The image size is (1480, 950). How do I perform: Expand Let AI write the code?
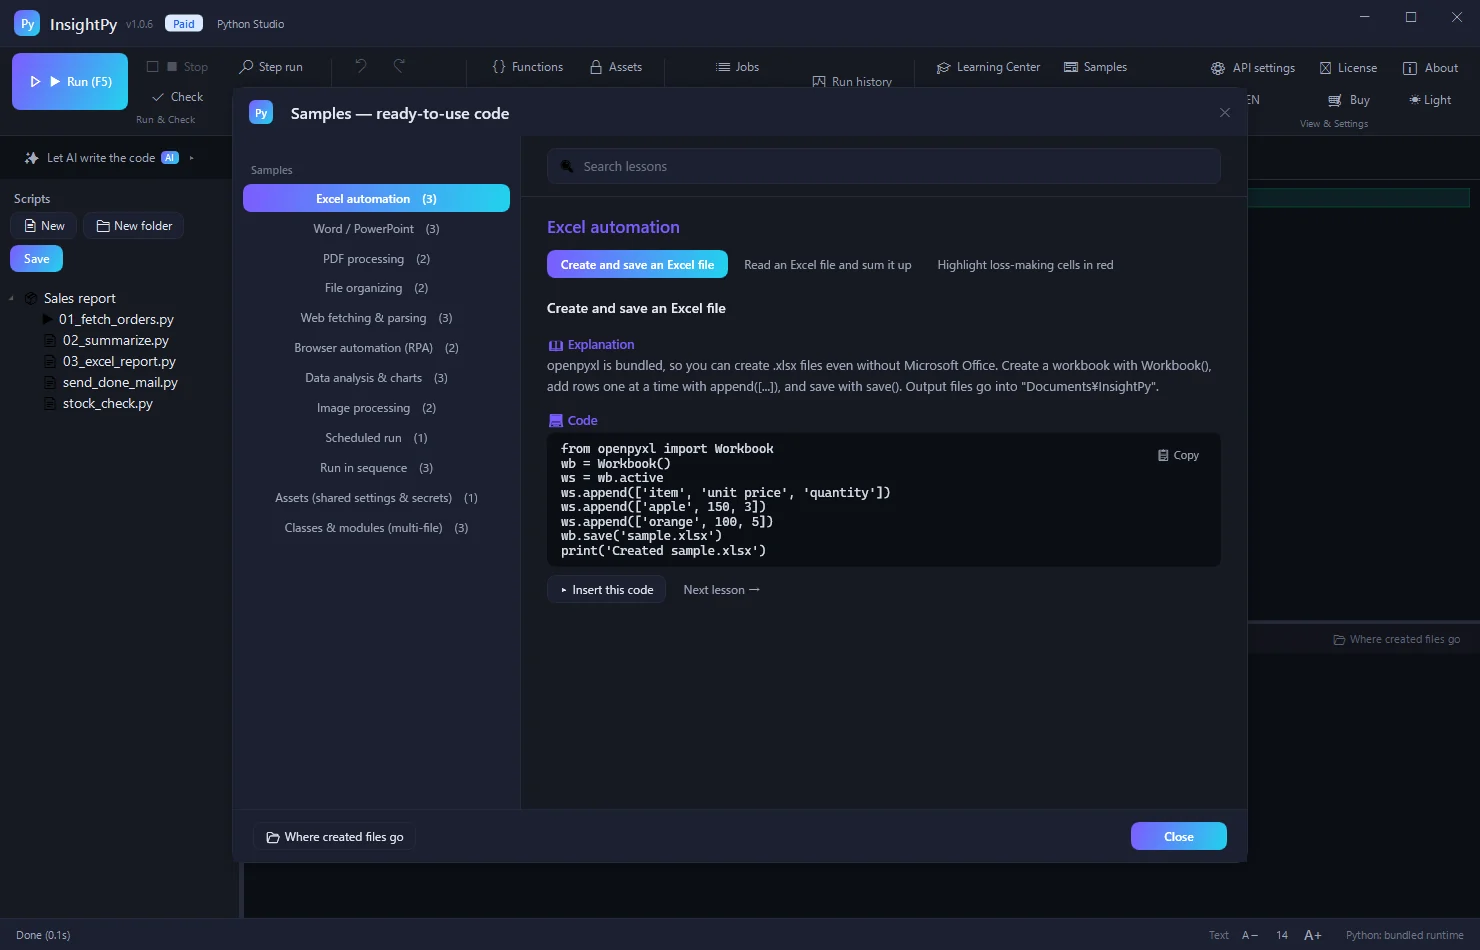tap(110, 158)
